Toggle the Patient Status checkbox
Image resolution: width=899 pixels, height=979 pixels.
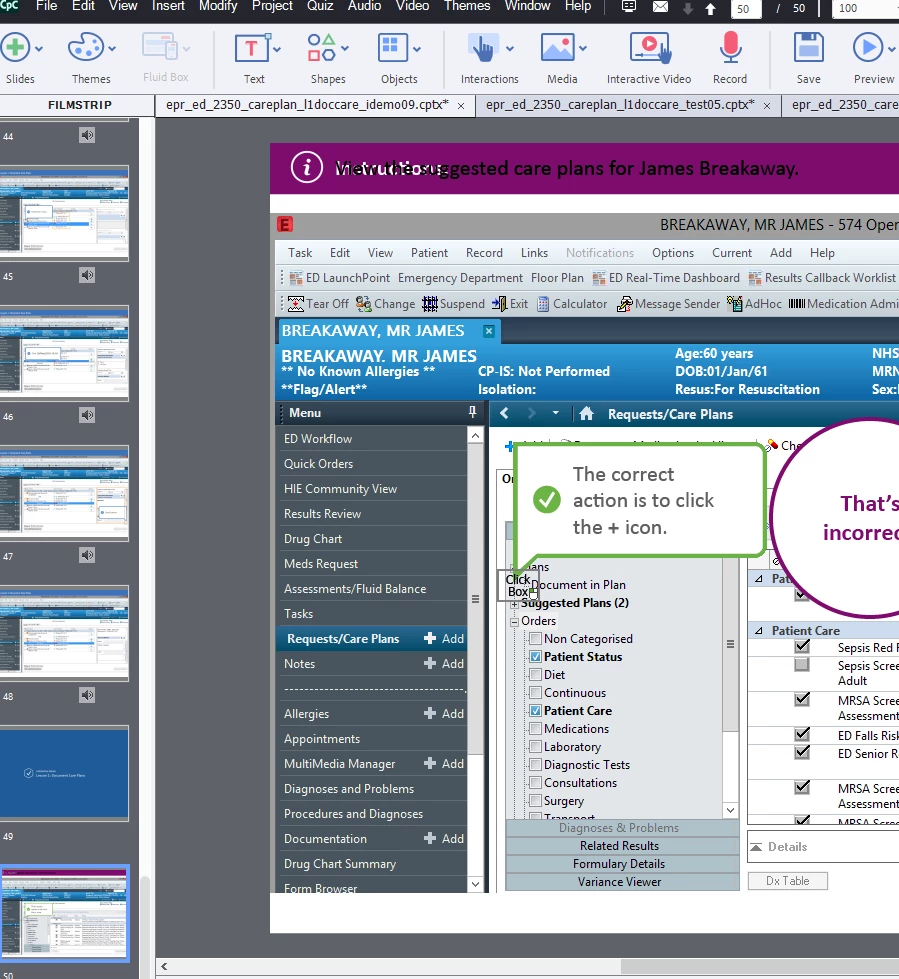pos(535,657)
